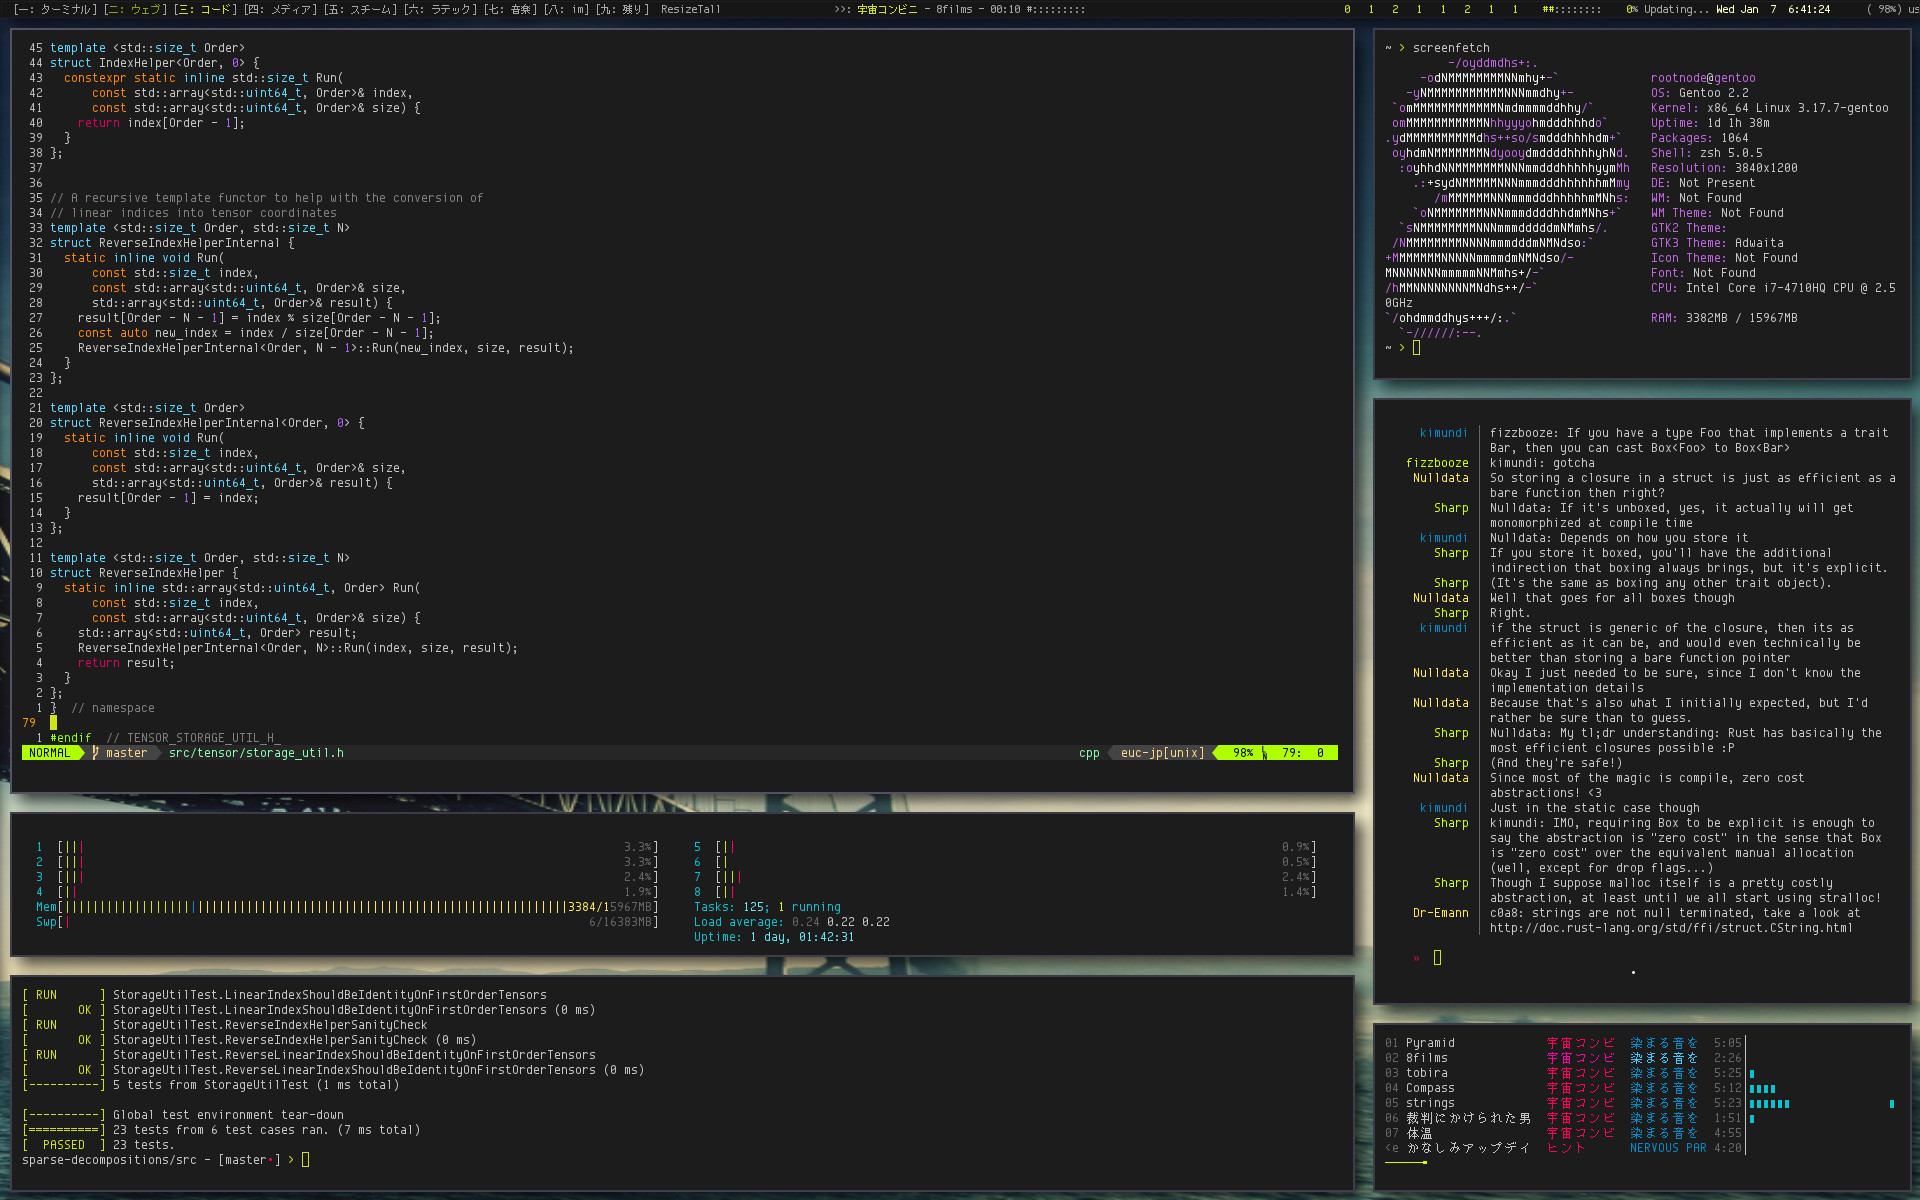Click the 98% file position segment
Viewport: 1920px width, 1200px height.
pos(1242,753)
